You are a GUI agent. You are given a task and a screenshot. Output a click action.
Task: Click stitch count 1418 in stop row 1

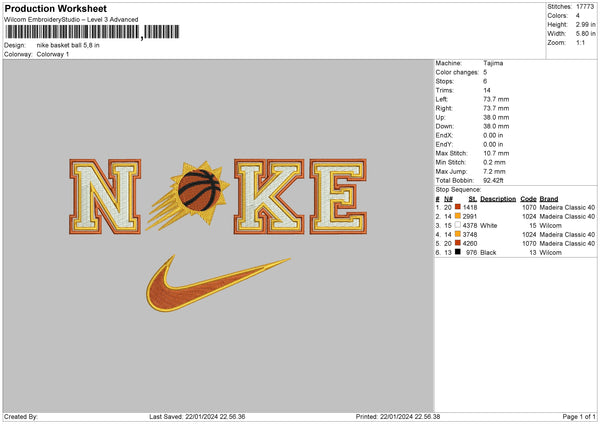coord(470,207)
